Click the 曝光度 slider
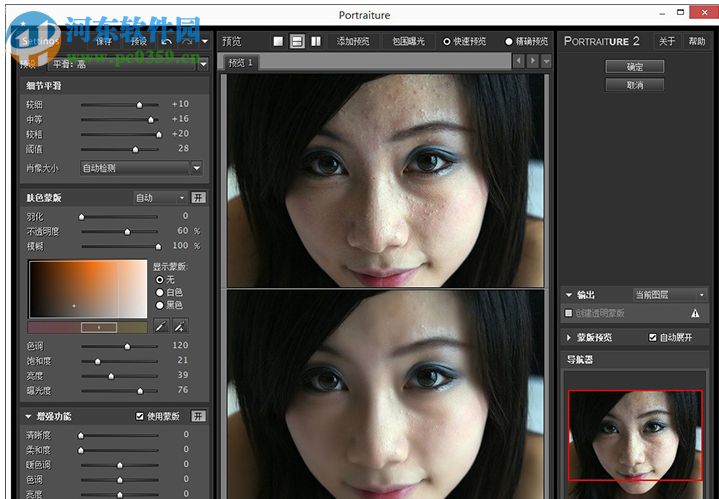Viewport: 719px width, 499px height. (120, 391)
